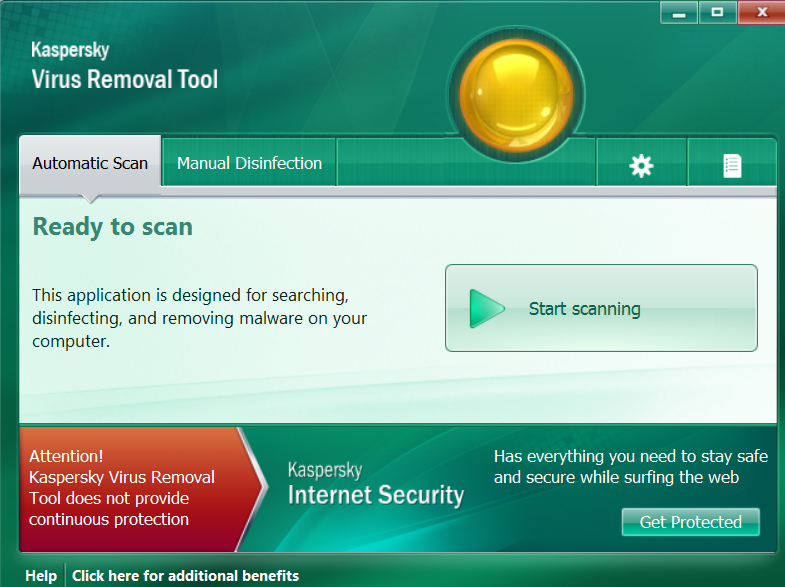Click the 'This application is designed' description text
The height and width of the screenshot is (587, 785).
click(x=199, y=318)
